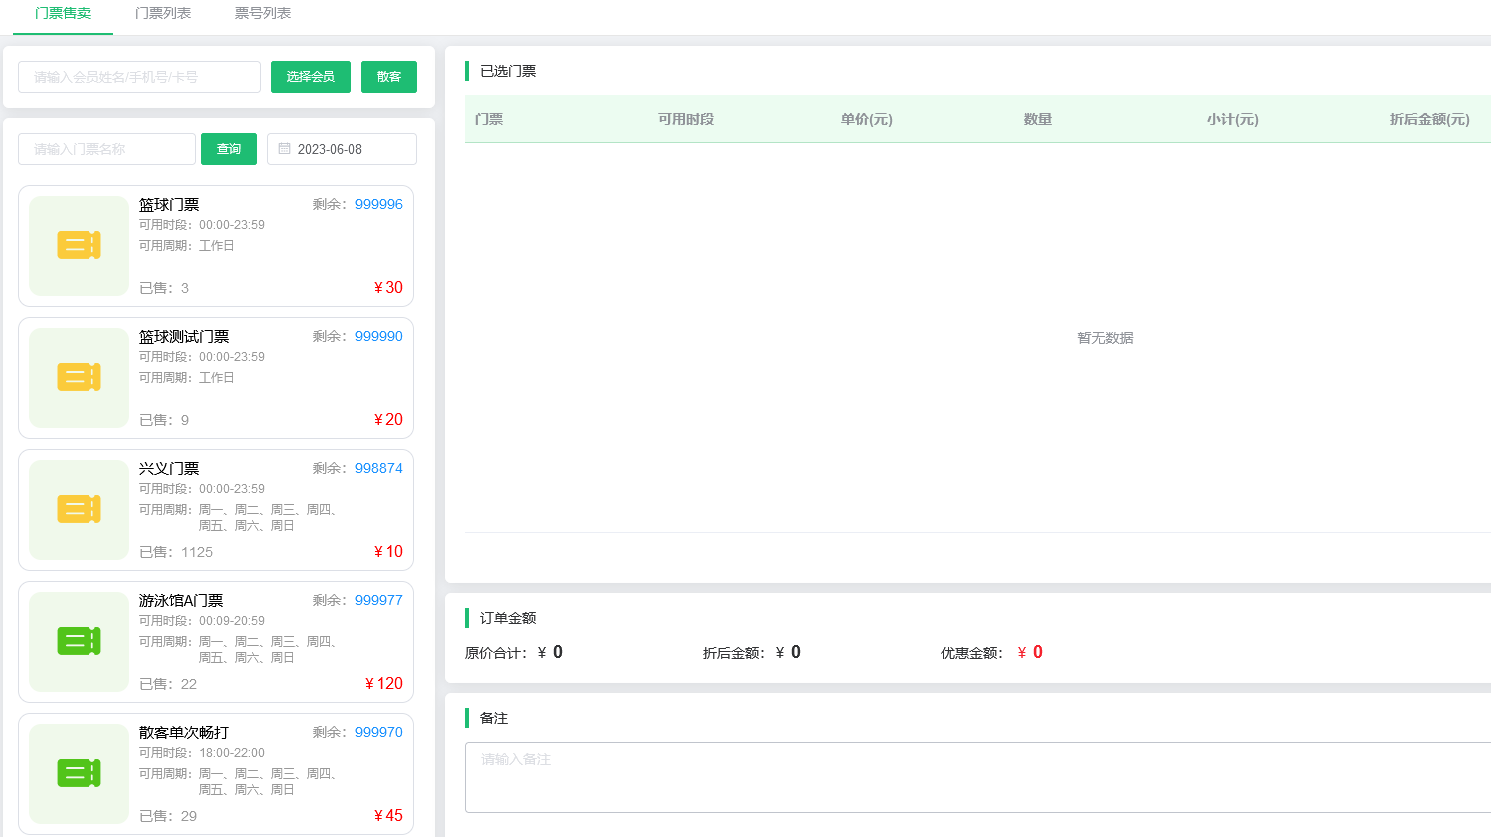
Task: Select the 篮球门票 title text
Action: [169, 205]
